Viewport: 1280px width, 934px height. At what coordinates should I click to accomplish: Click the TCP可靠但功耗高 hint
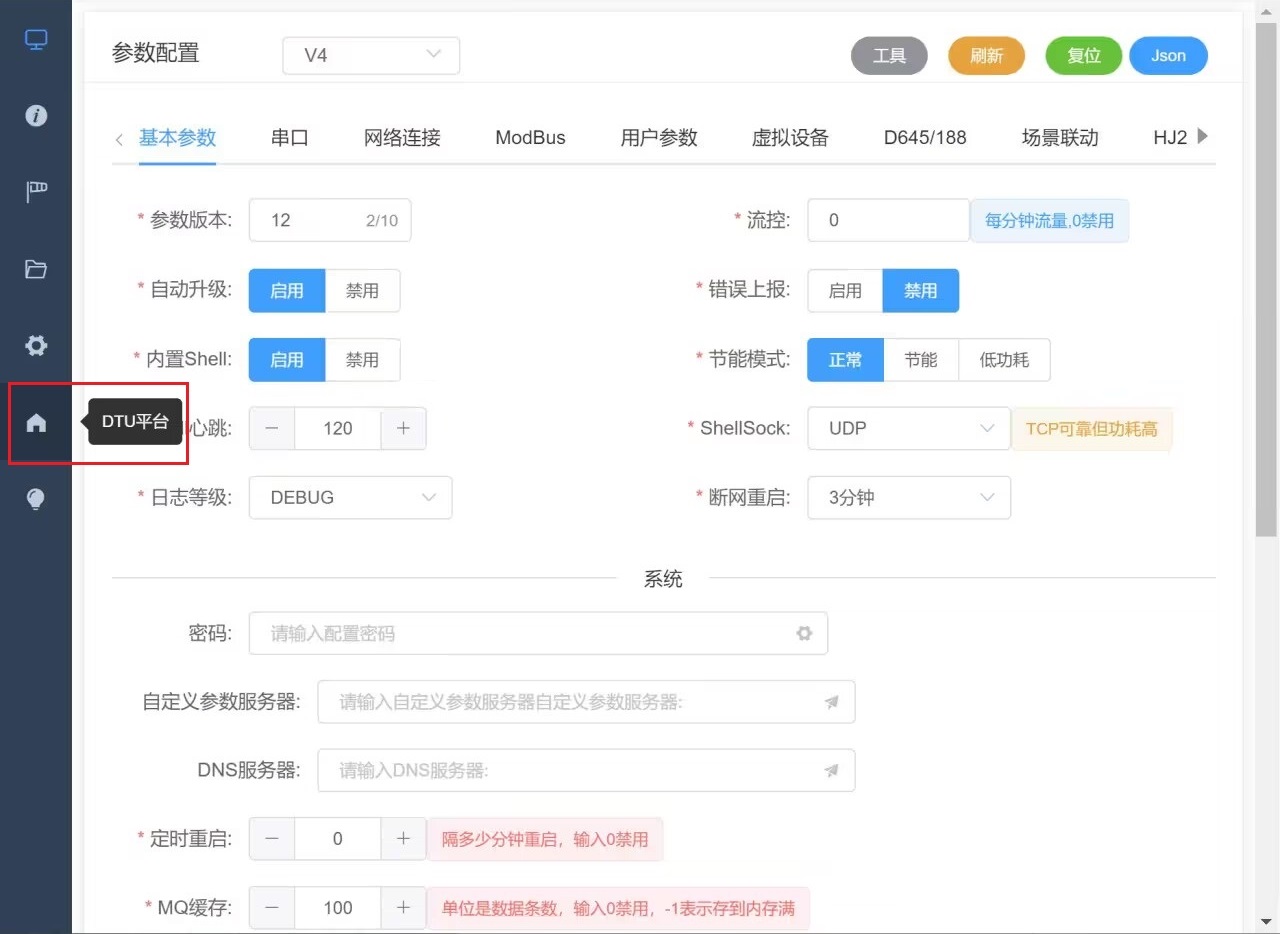click(1091, 428)
